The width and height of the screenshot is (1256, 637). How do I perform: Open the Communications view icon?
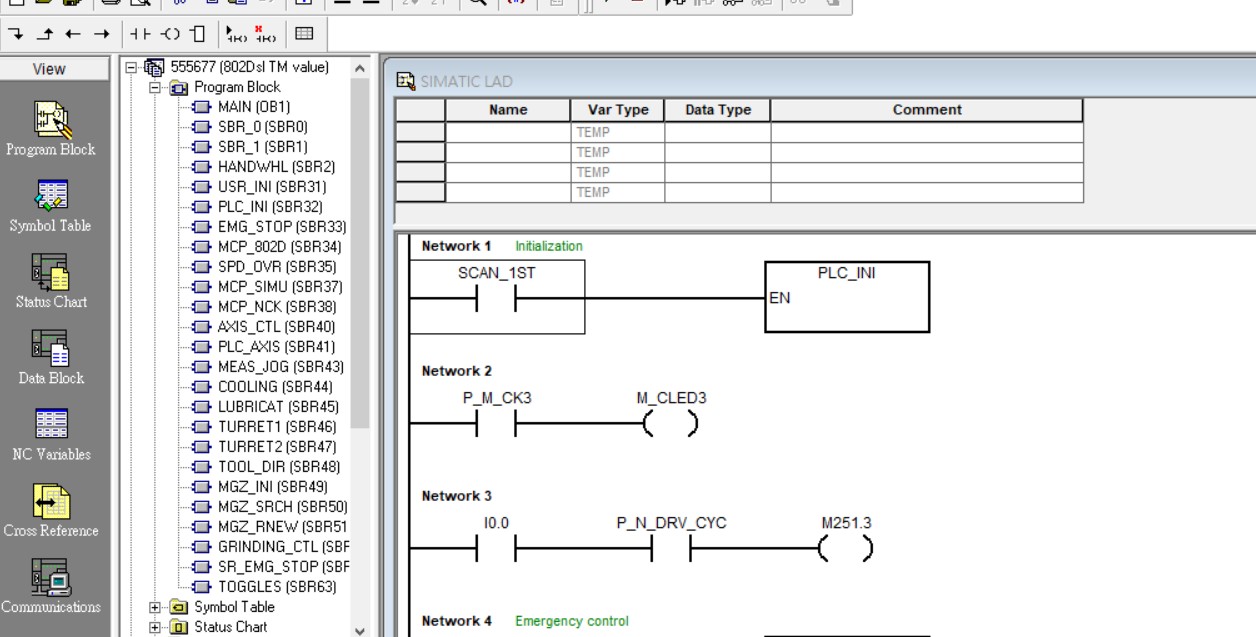coord(50,578)
